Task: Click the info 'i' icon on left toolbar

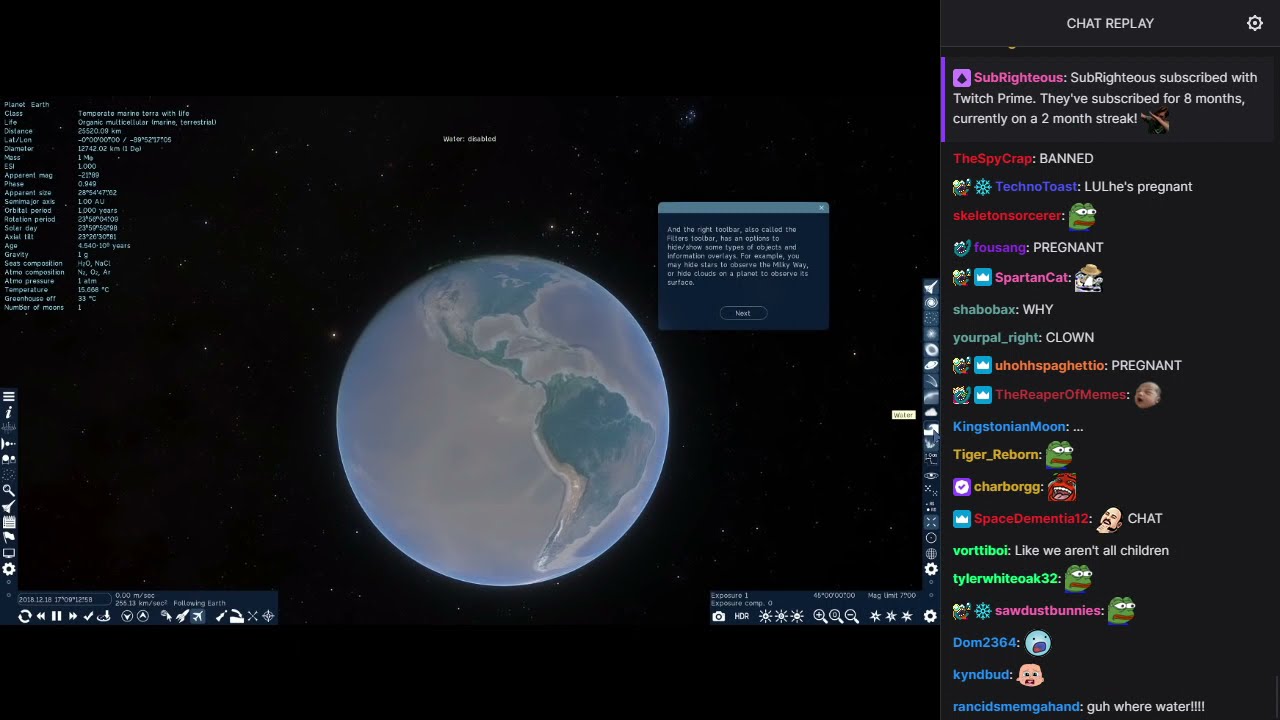Action: [x=9, y=412]
